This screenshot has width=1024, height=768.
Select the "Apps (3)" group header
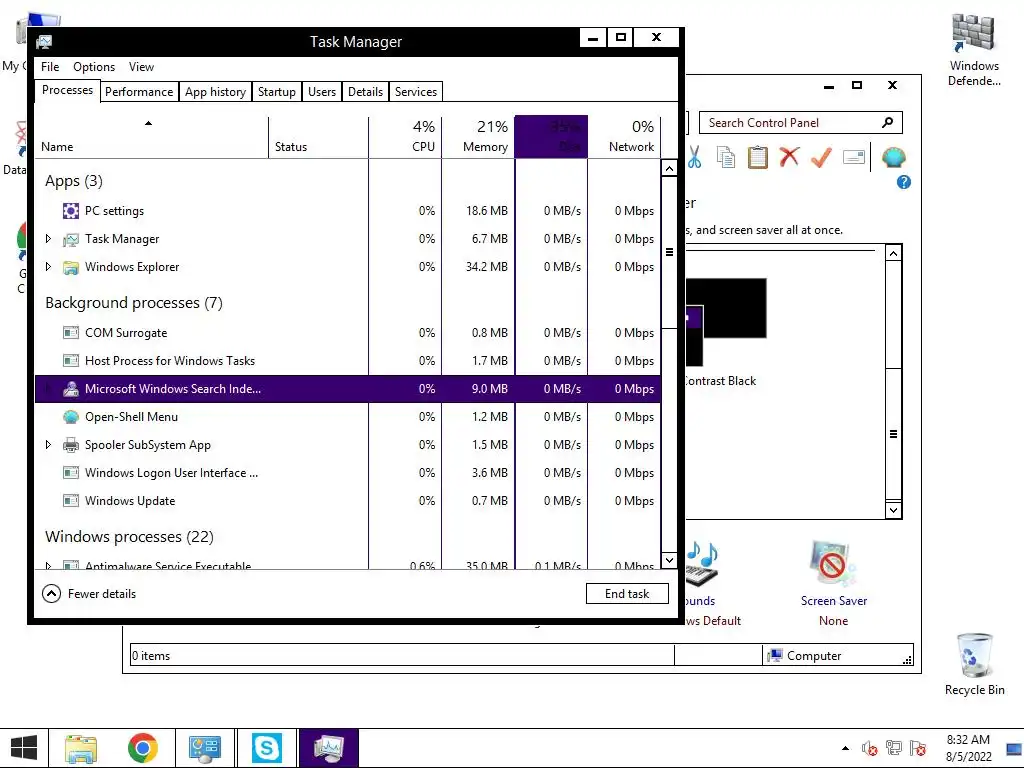[x=74, y=181]
